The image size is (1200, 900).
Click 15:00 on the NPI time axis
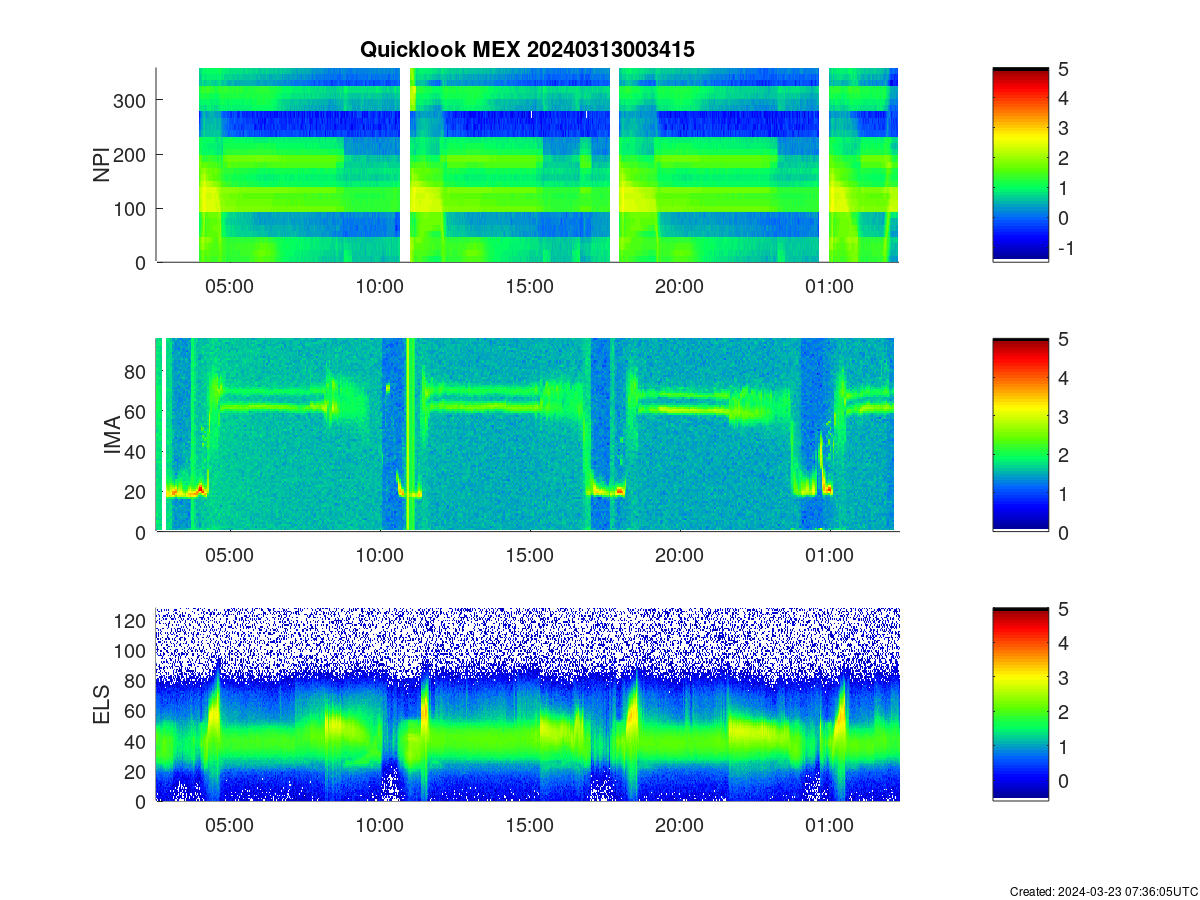tap(529, 286)
